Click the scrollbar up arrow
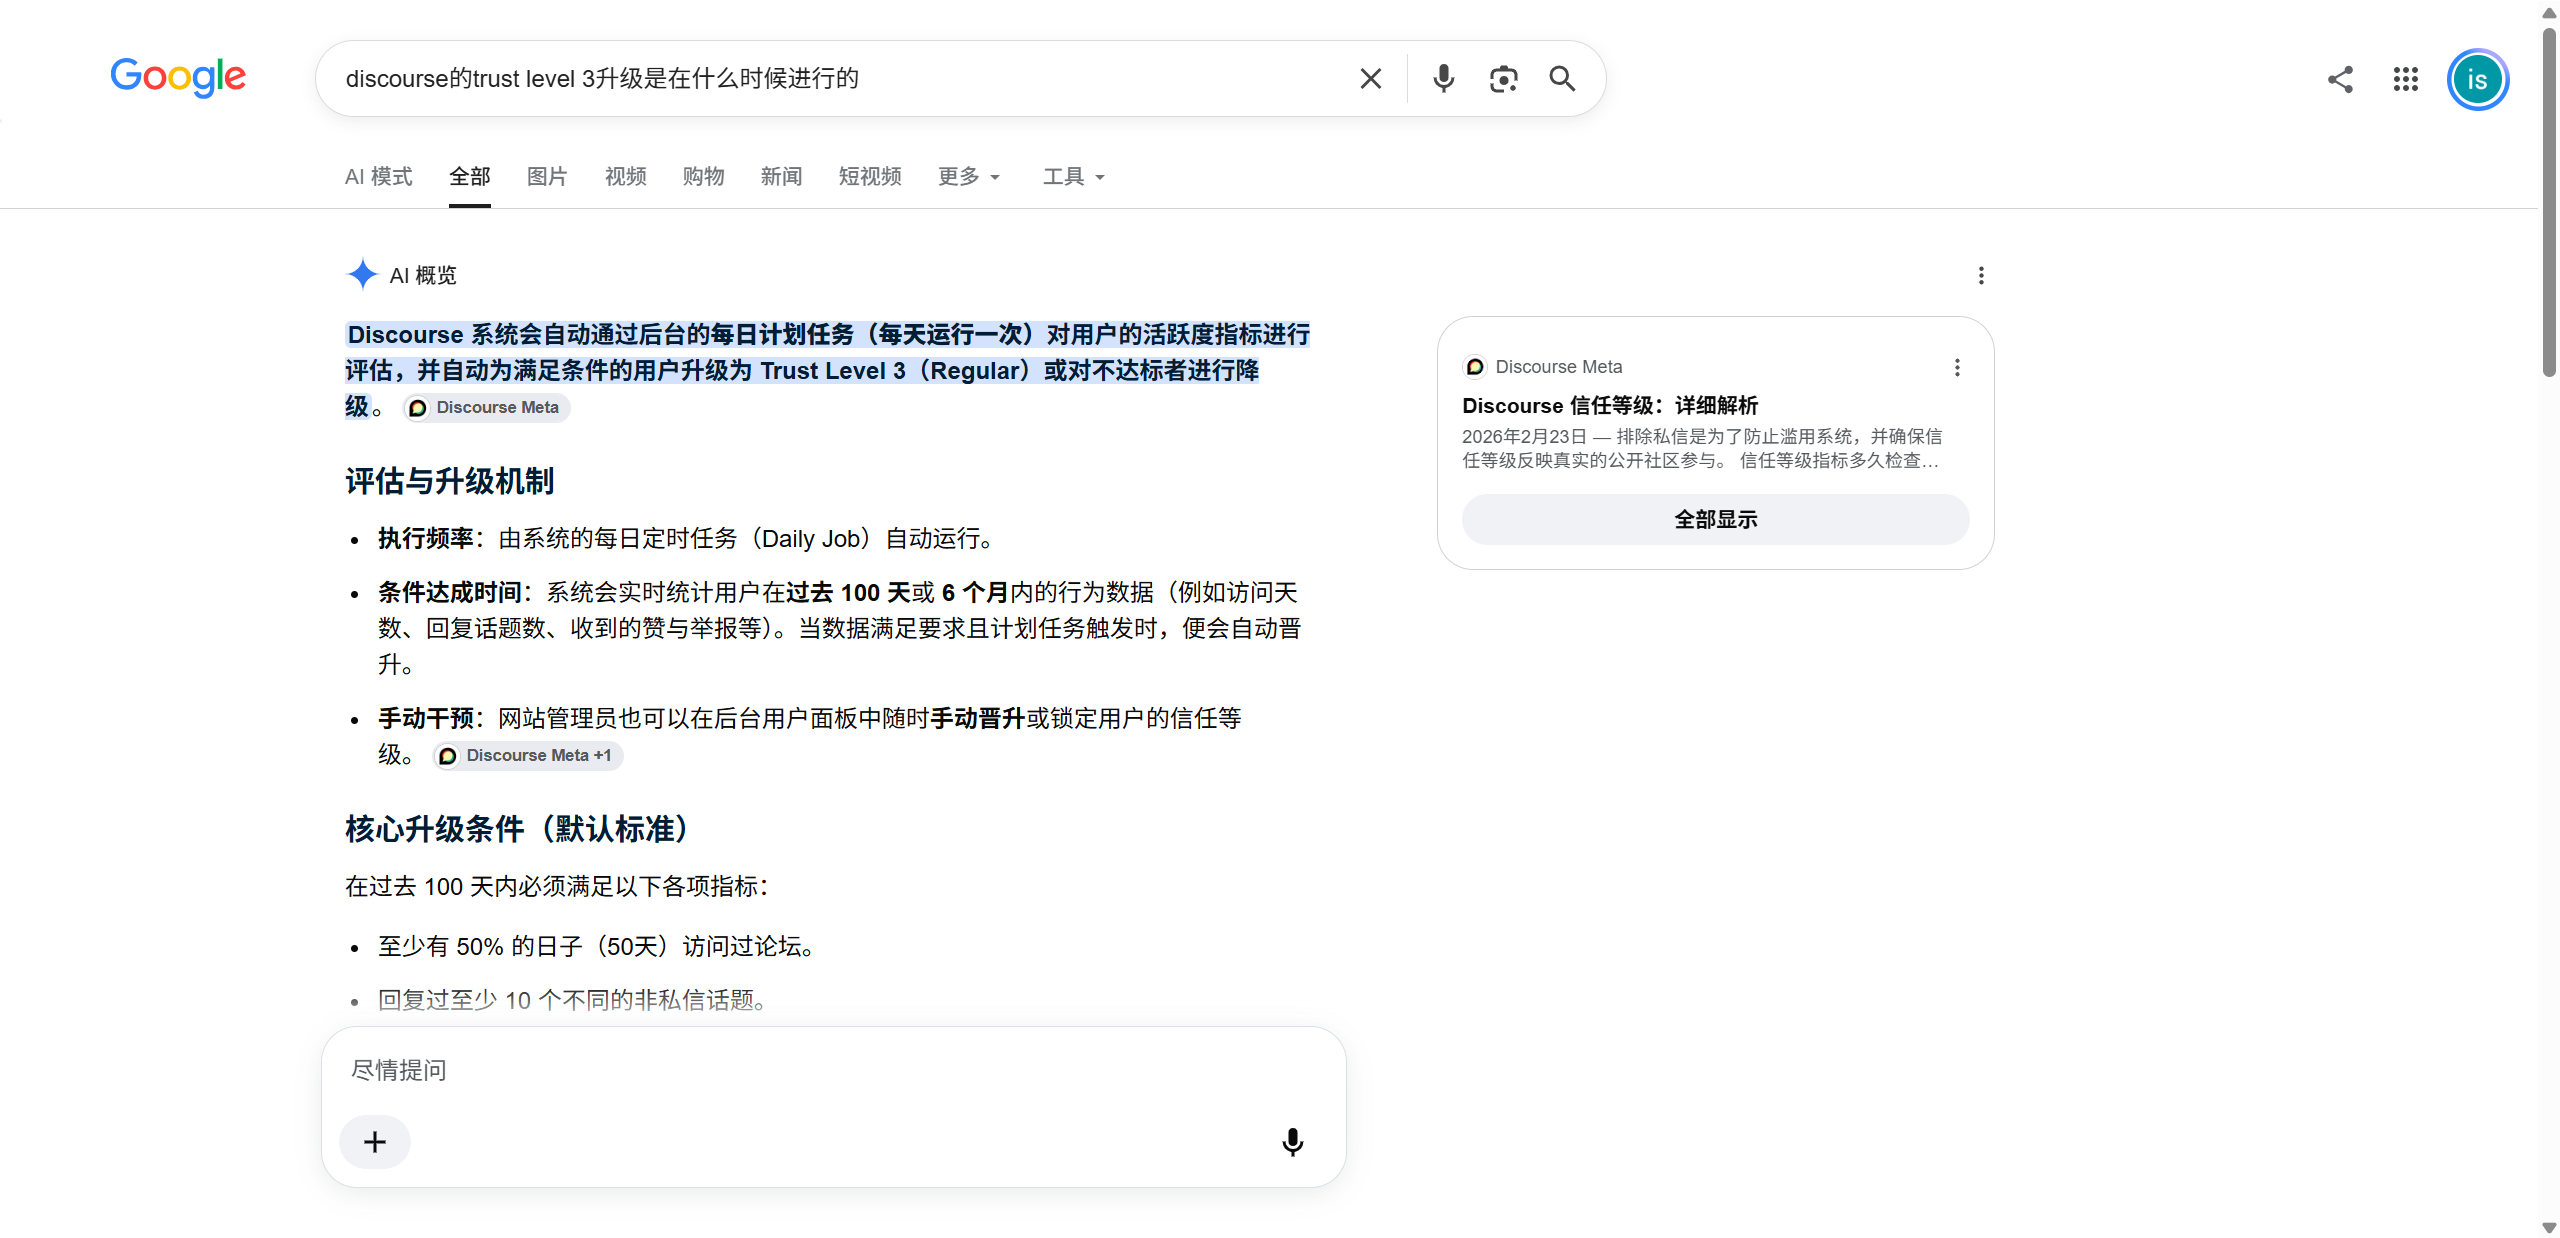The width and height of the screenshot is (2560, 1238). coord(2549,11)
